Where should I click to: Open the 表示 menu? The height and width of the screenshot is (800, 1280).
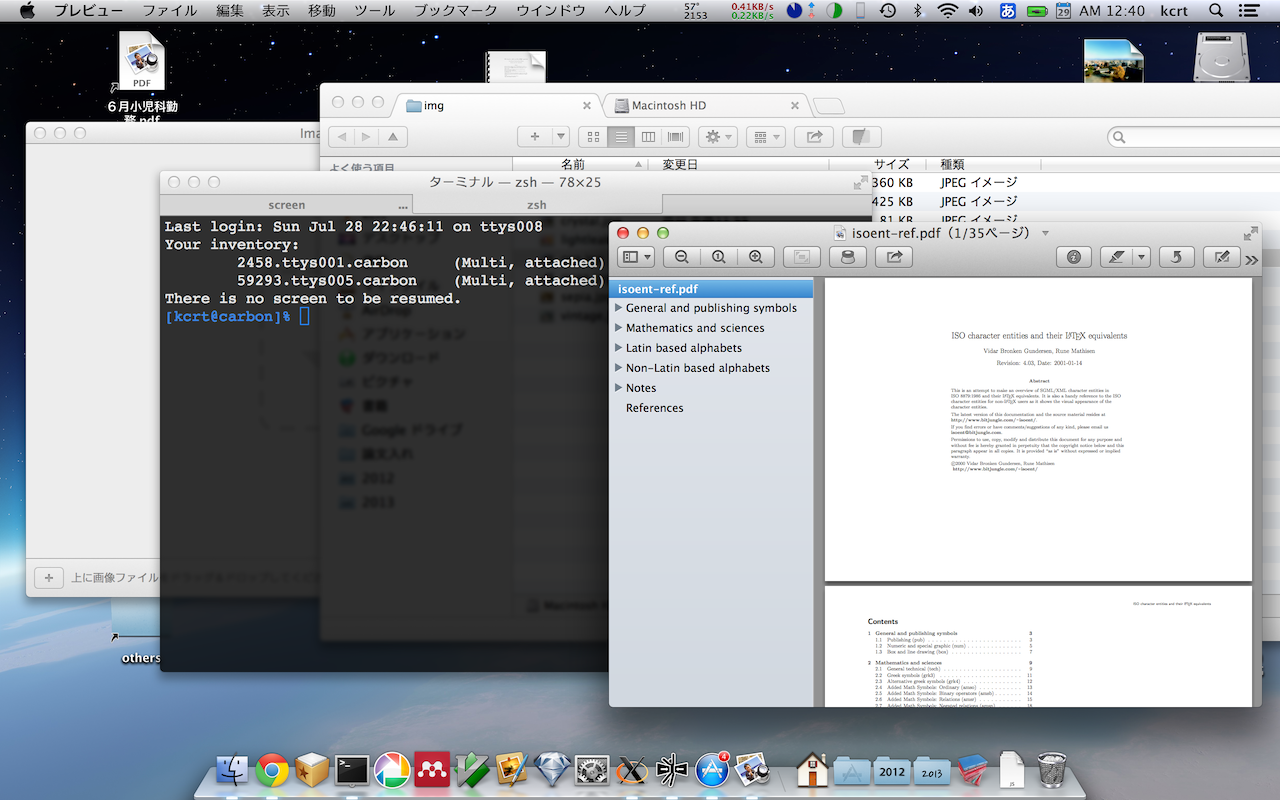pyautogui.click(x=276, y=11)
